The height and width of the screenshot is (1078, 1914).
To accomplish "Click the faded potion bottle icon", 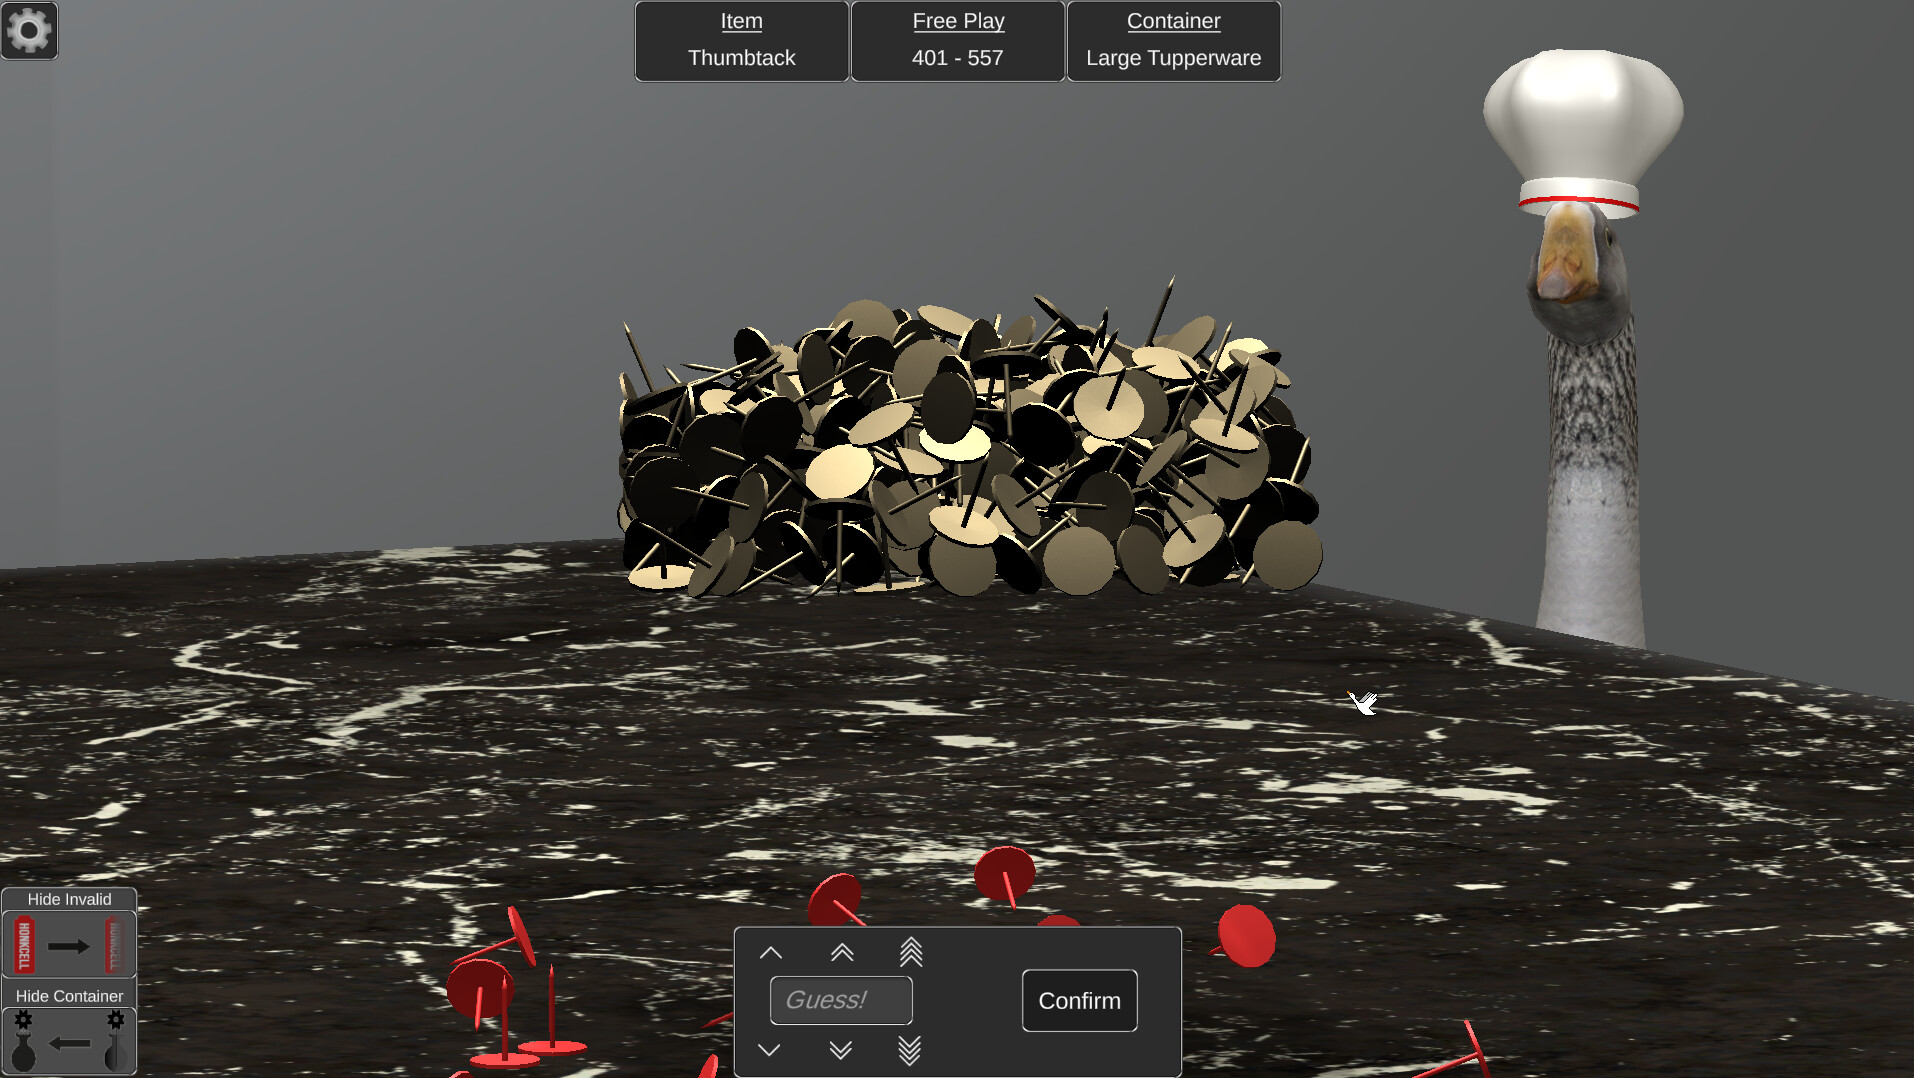I will coord(116,1040).
